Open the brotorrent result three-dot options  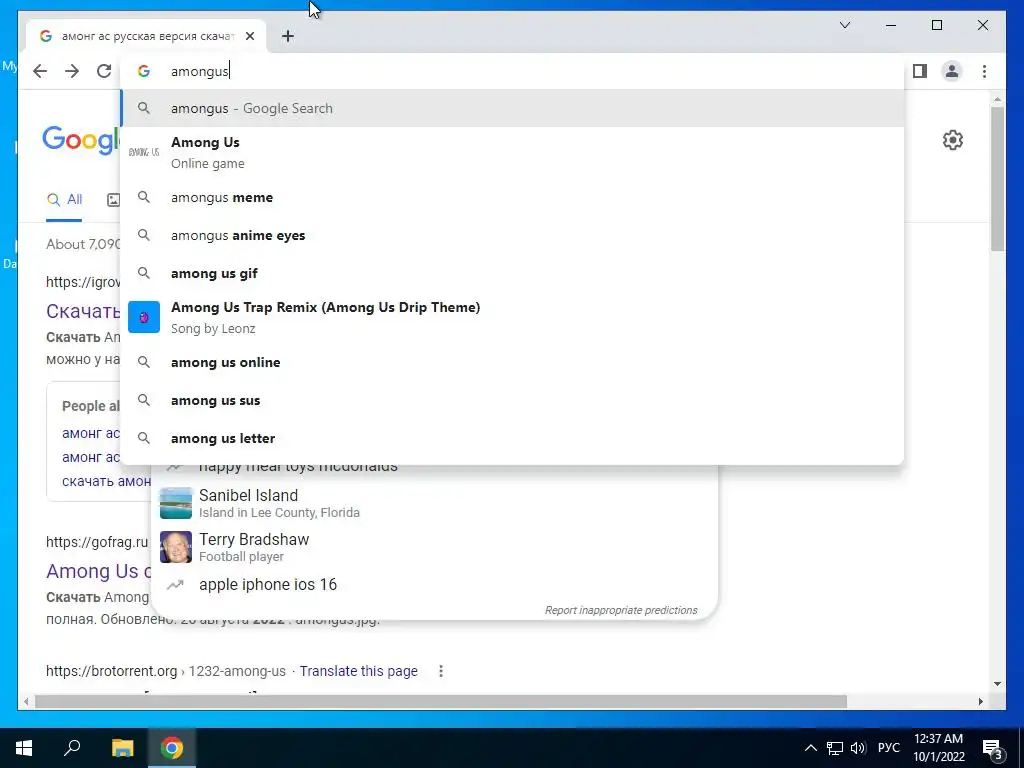point(441,671)
